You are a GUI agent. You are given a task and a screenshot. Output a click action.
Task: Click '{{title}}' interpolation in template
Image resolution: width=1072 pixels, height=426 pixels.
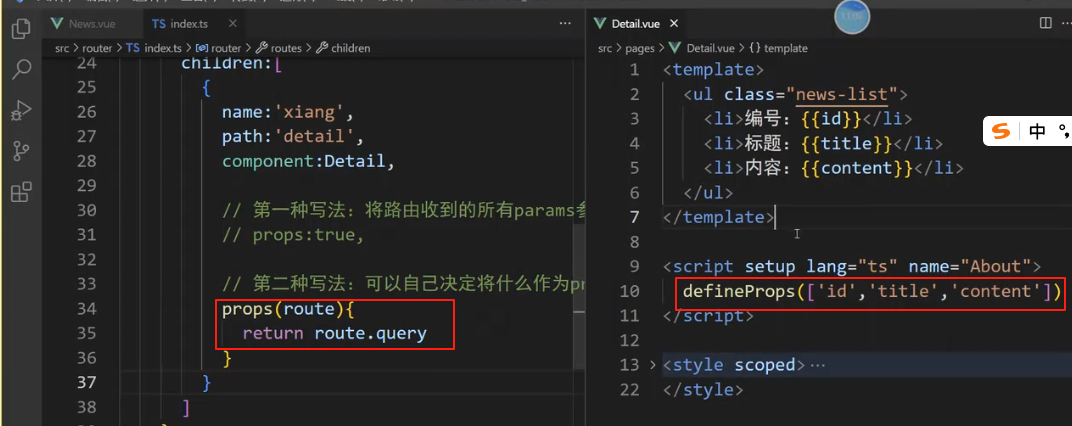[x=847, y=144]
